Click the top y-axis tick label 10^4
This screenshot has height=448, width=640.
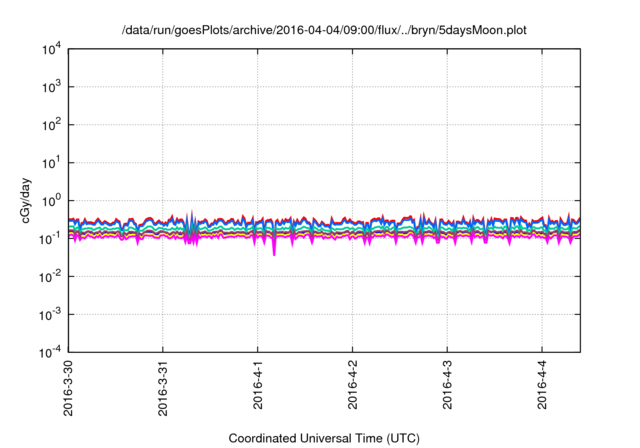tap(51, 49)
